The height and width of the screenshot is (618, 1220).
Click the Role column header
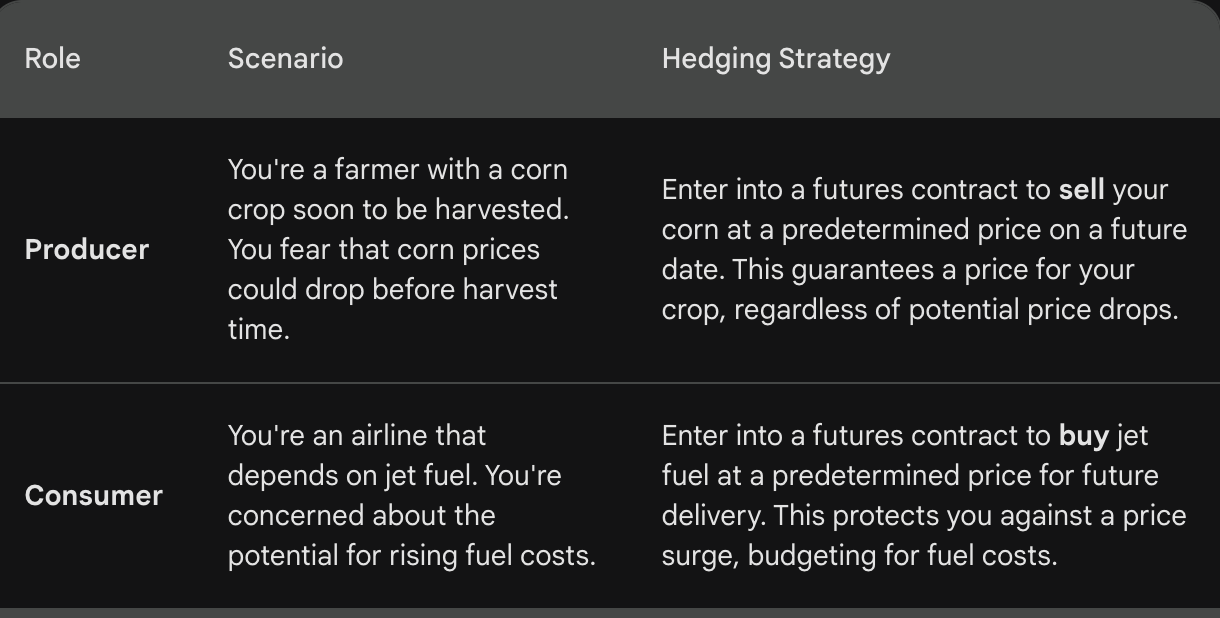pos(52,59)
